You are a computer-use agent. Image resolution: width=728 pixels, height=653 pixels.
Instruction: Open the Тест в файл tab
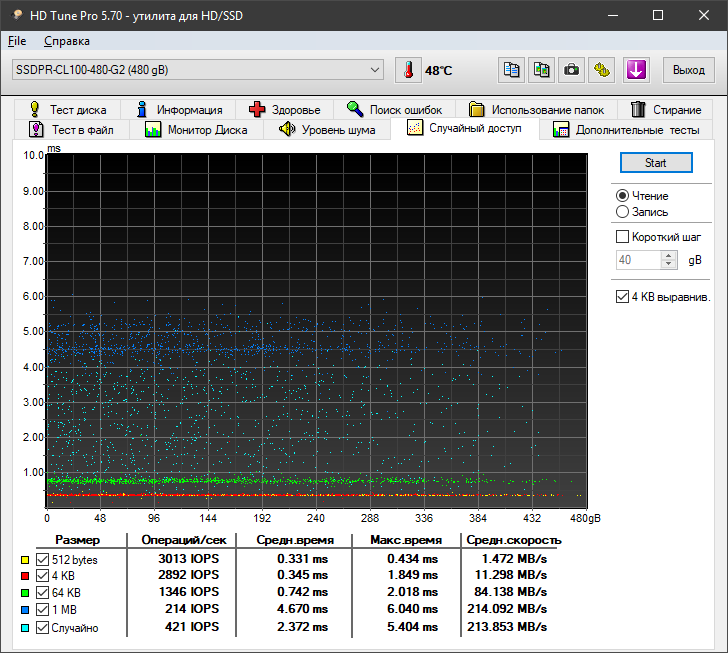(x=72, y=130)
